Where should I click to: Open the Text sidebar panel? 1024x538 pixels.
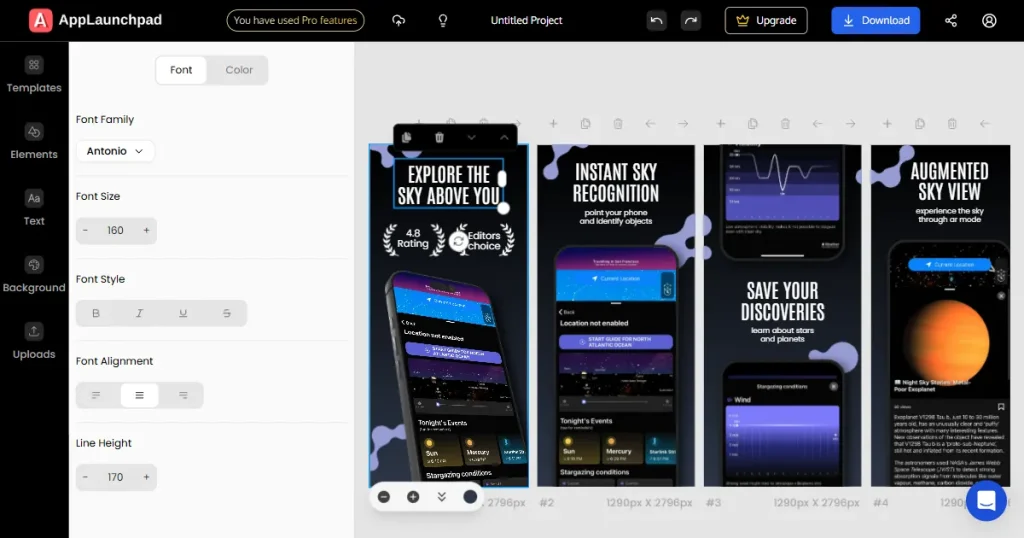[34, 208]
